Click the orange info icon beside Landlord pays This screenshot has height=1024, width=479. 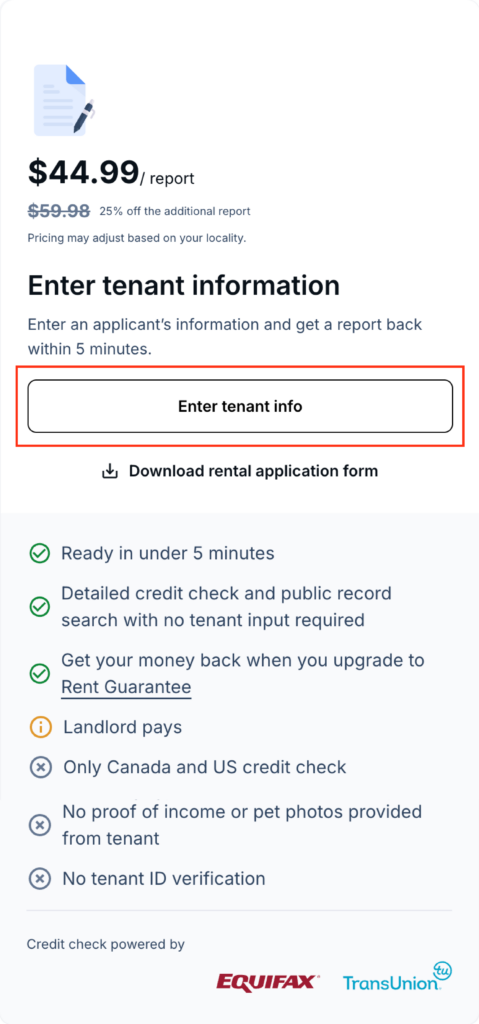(x=41, y=727)
